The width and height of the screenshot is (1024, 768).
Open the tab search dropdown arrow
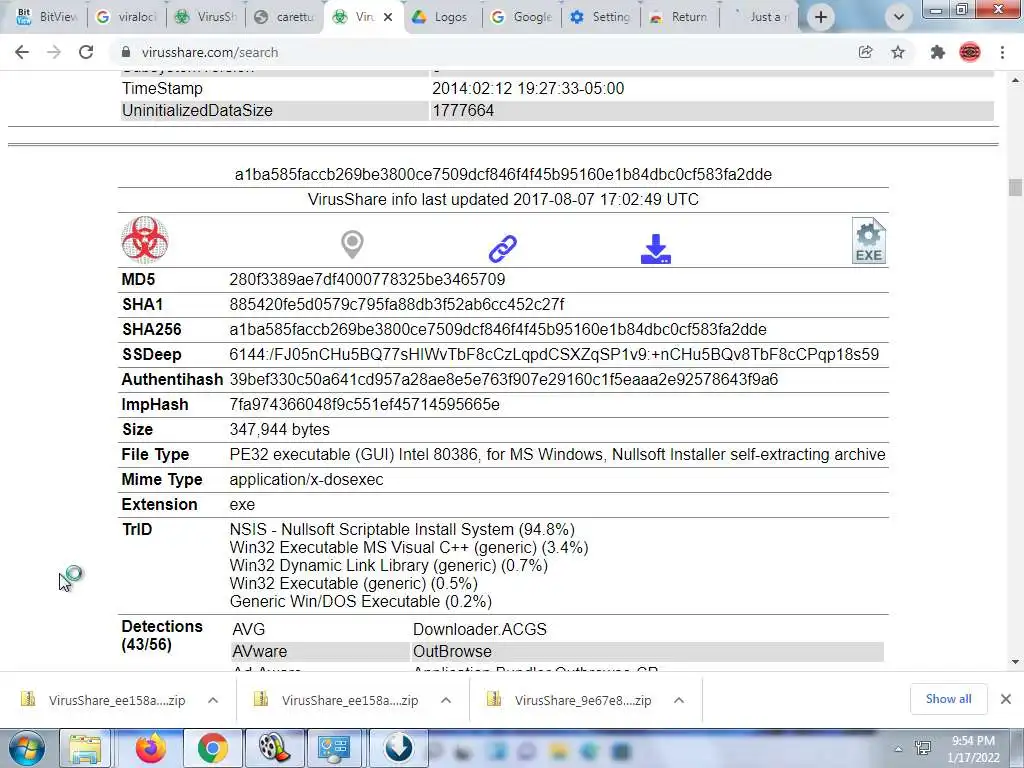[899, 17]
